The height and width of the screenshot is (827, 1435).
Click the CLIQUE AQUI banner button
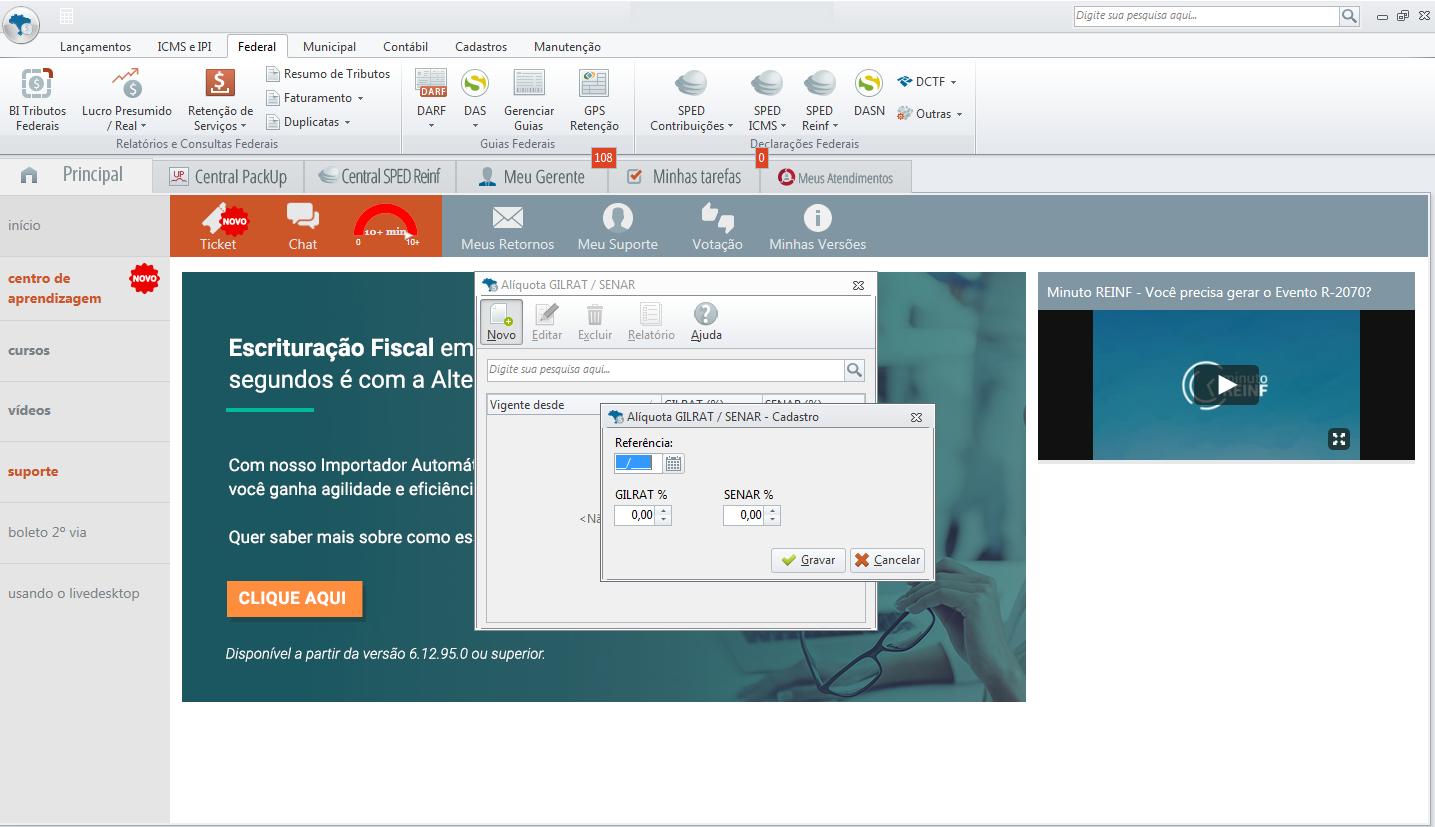[x=293, y=598]
